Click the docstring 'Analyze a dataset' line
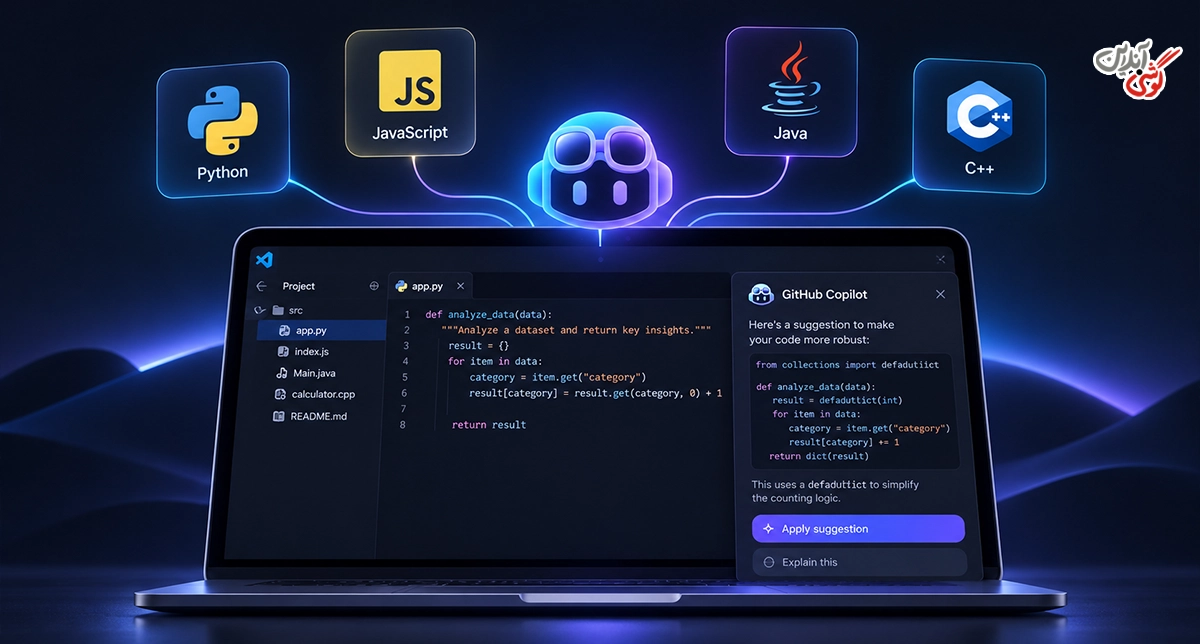This screenshot has height=644, width=1200. 576,330
